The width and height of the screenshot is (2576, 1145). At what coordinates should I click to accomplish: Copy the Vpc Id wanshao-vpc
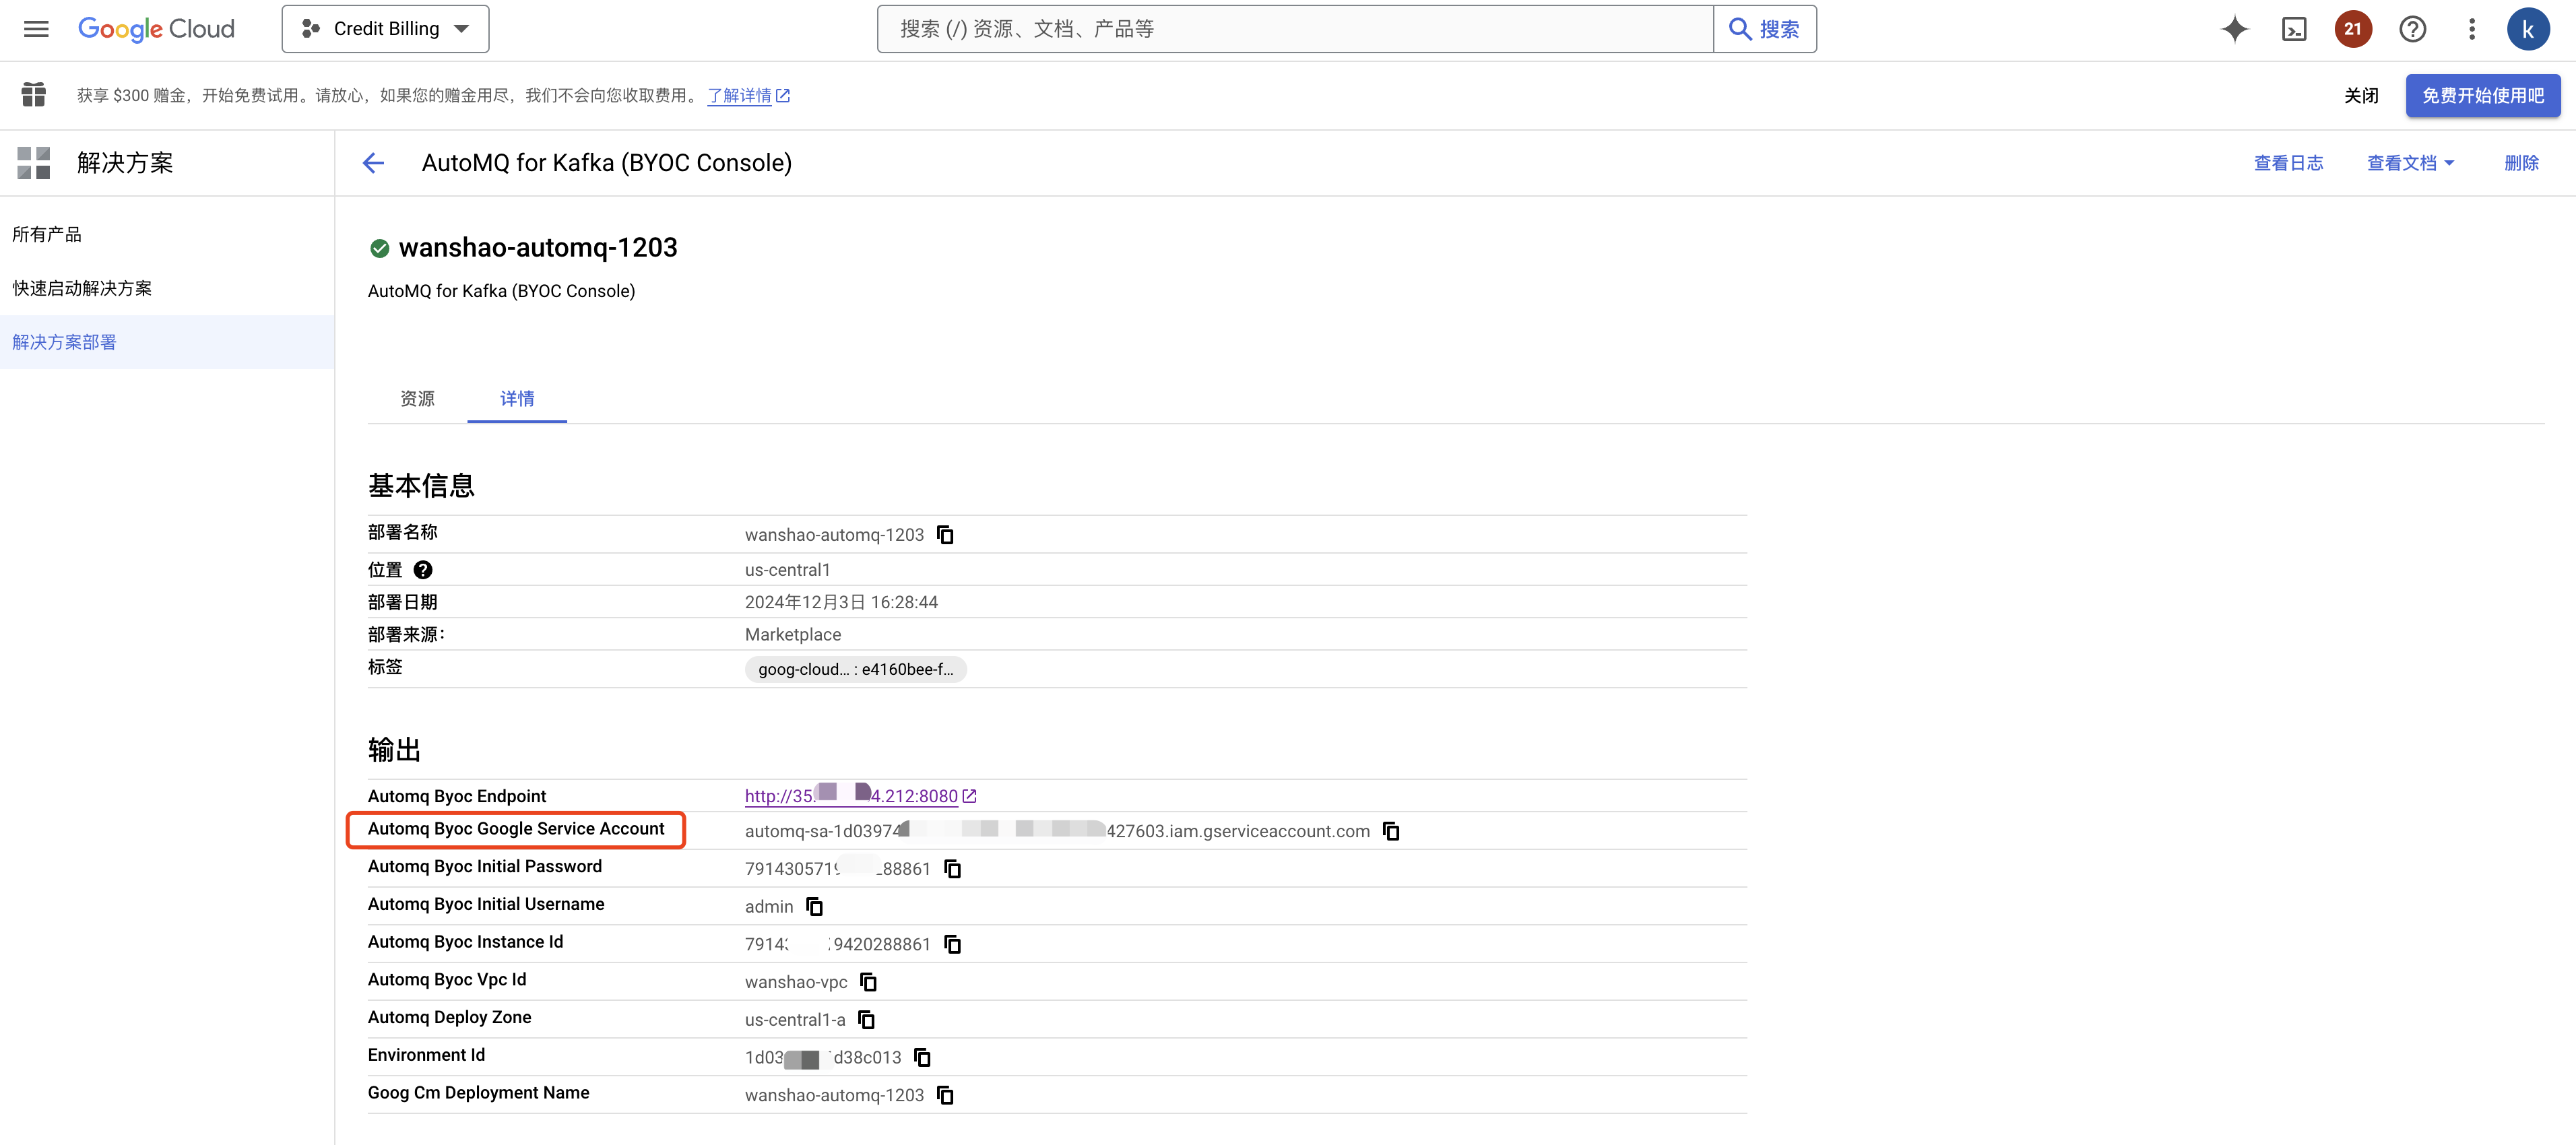click(x=868, y=982)
